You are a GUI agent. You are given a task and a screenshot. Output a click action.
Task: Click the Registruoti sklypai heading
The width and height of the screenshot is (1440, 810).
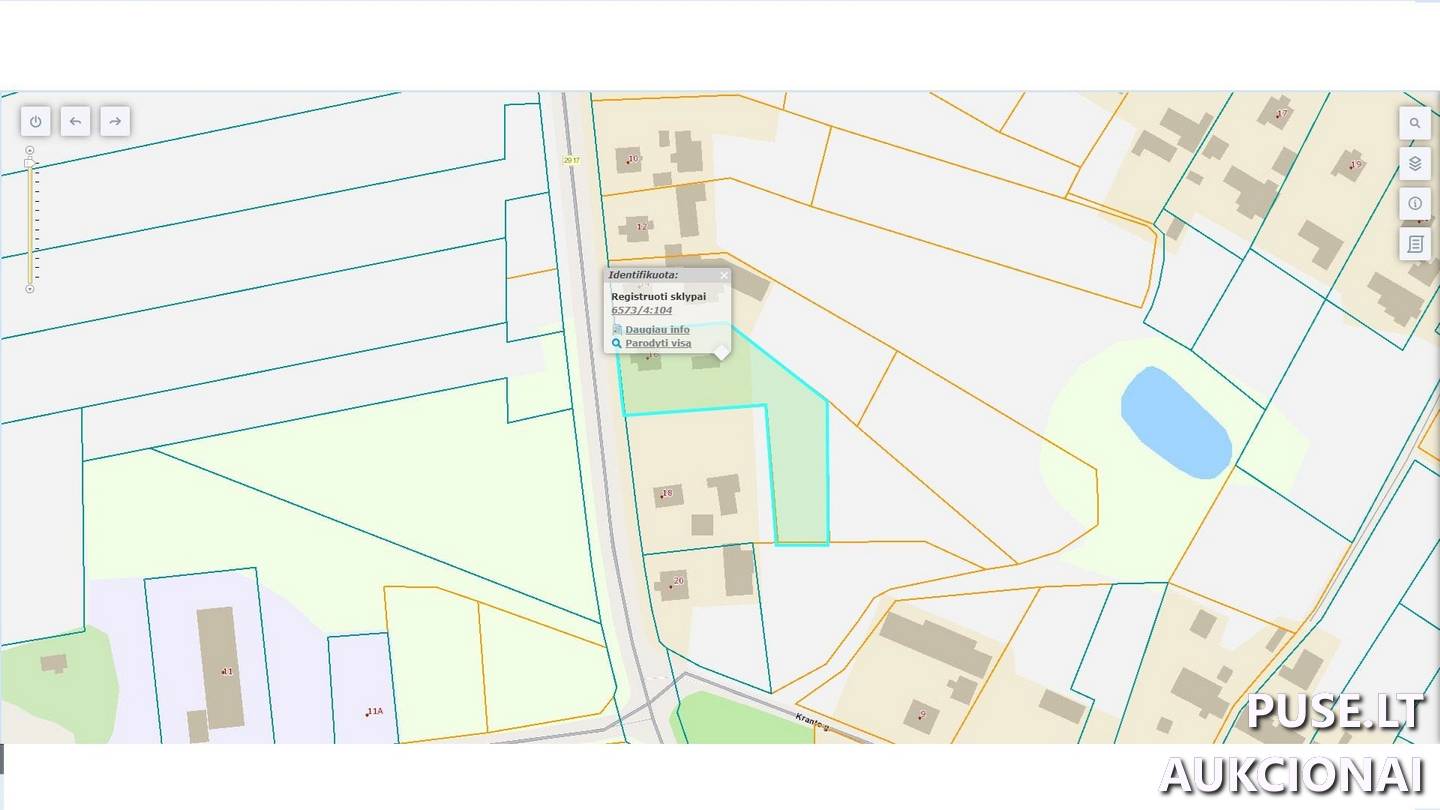(x=658, y=296)
